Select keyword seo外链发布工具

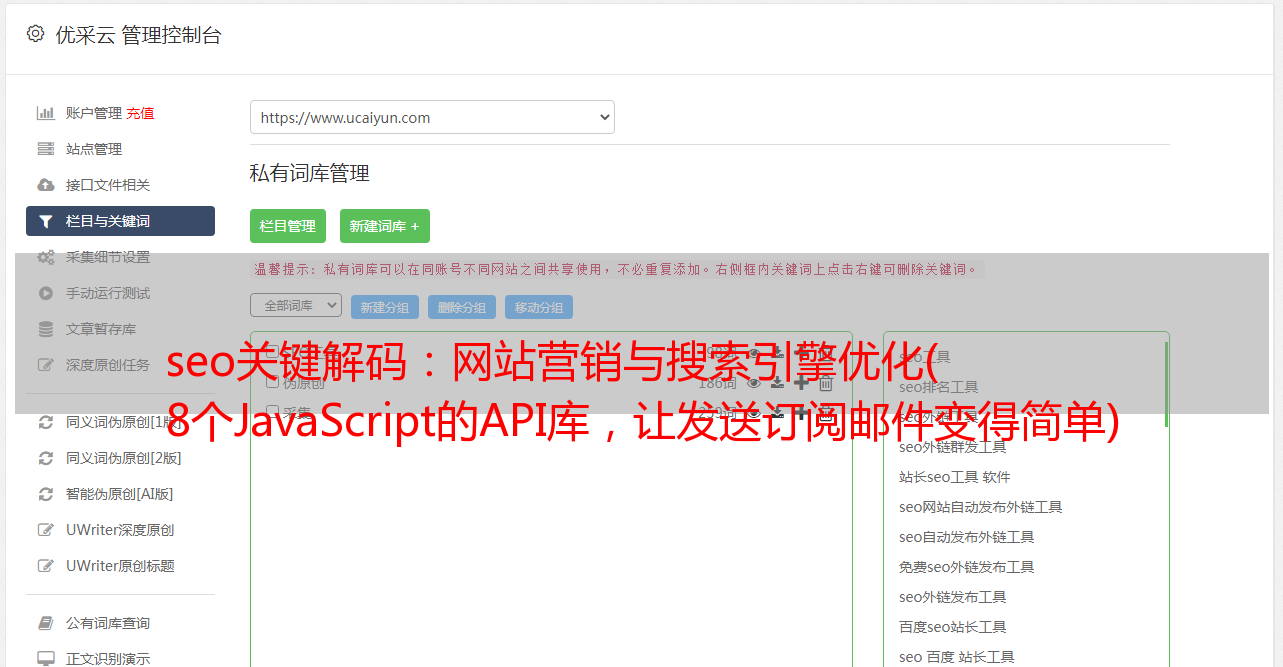[x=952, y=597]
